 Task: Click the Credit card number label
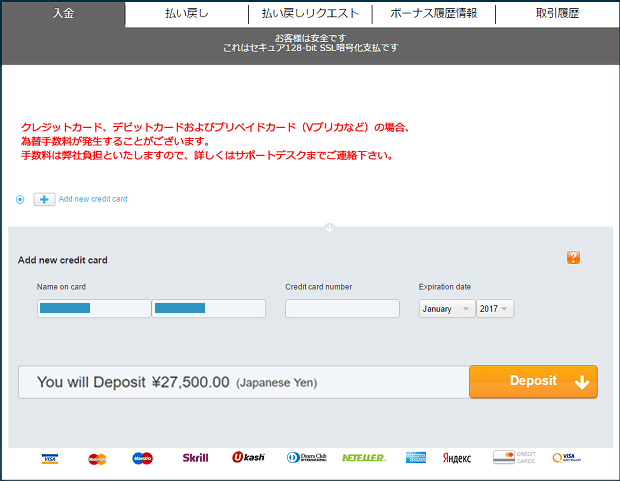tap(319, 287)
